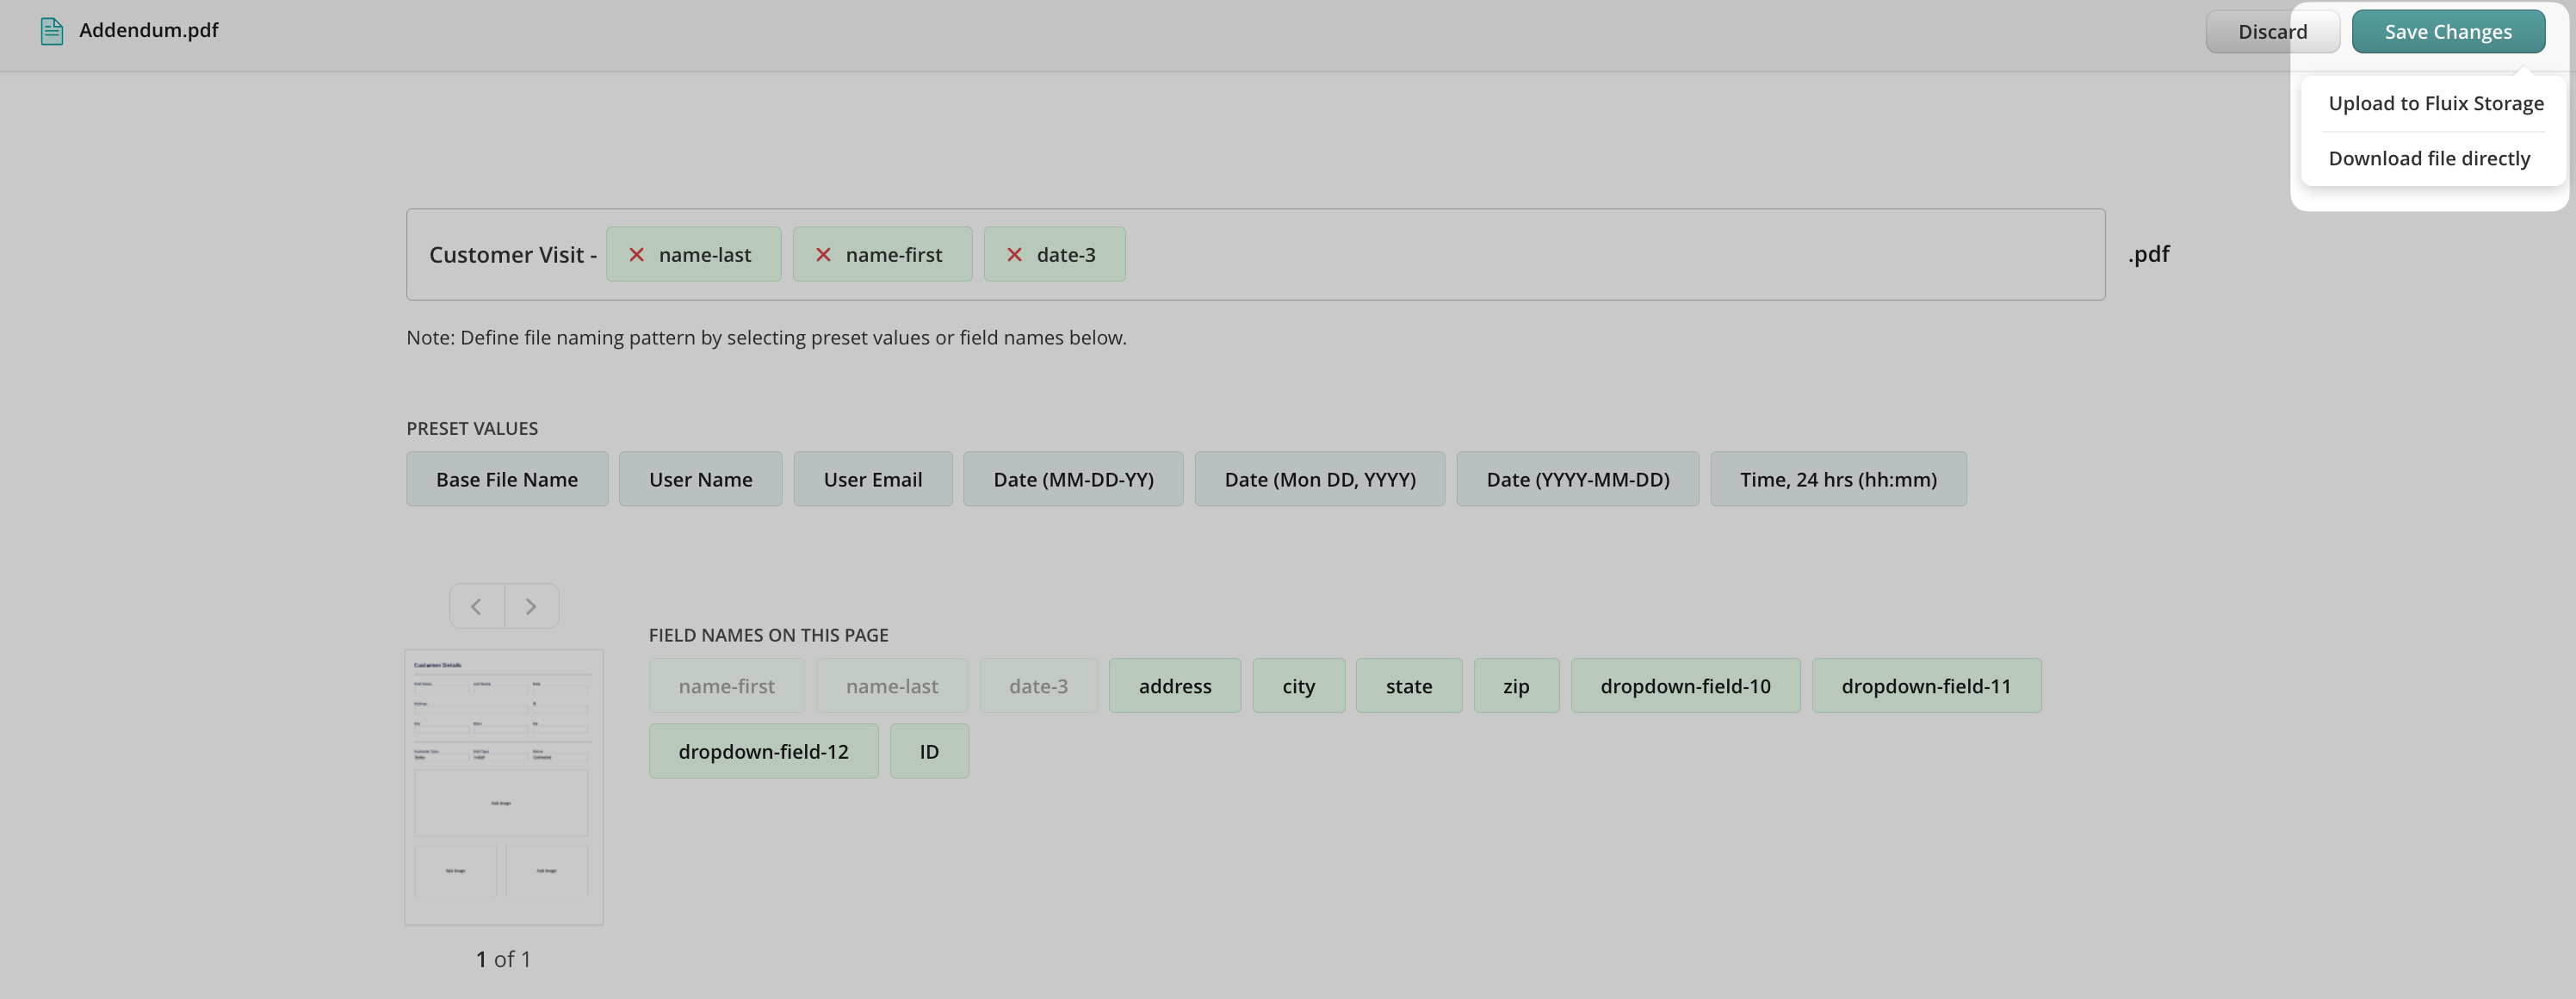Add the zip field to pattern
Viewport: 2576px width, 999px height.
click(1515, 686)
